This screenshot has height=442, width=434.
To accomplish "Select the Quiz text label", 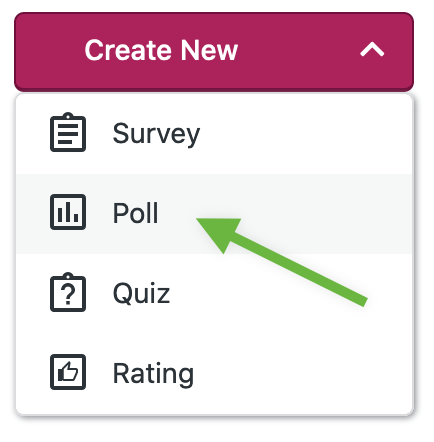I will point(141,293).
